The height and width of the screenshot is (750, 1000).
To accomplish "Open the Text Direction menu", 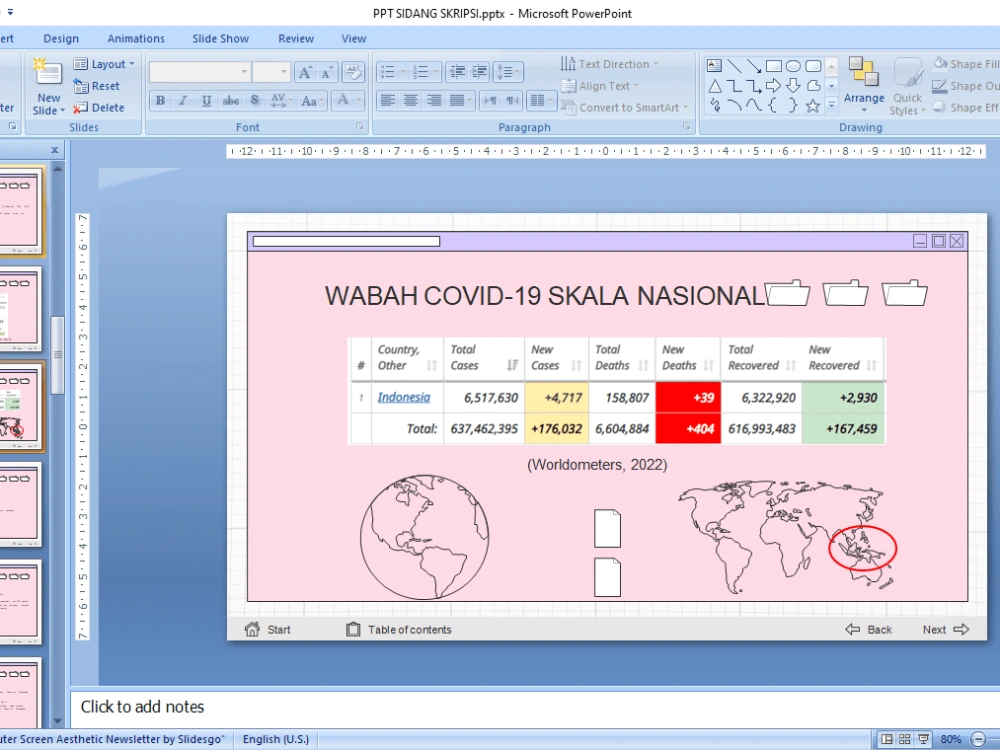I will [x=610, y=64].
